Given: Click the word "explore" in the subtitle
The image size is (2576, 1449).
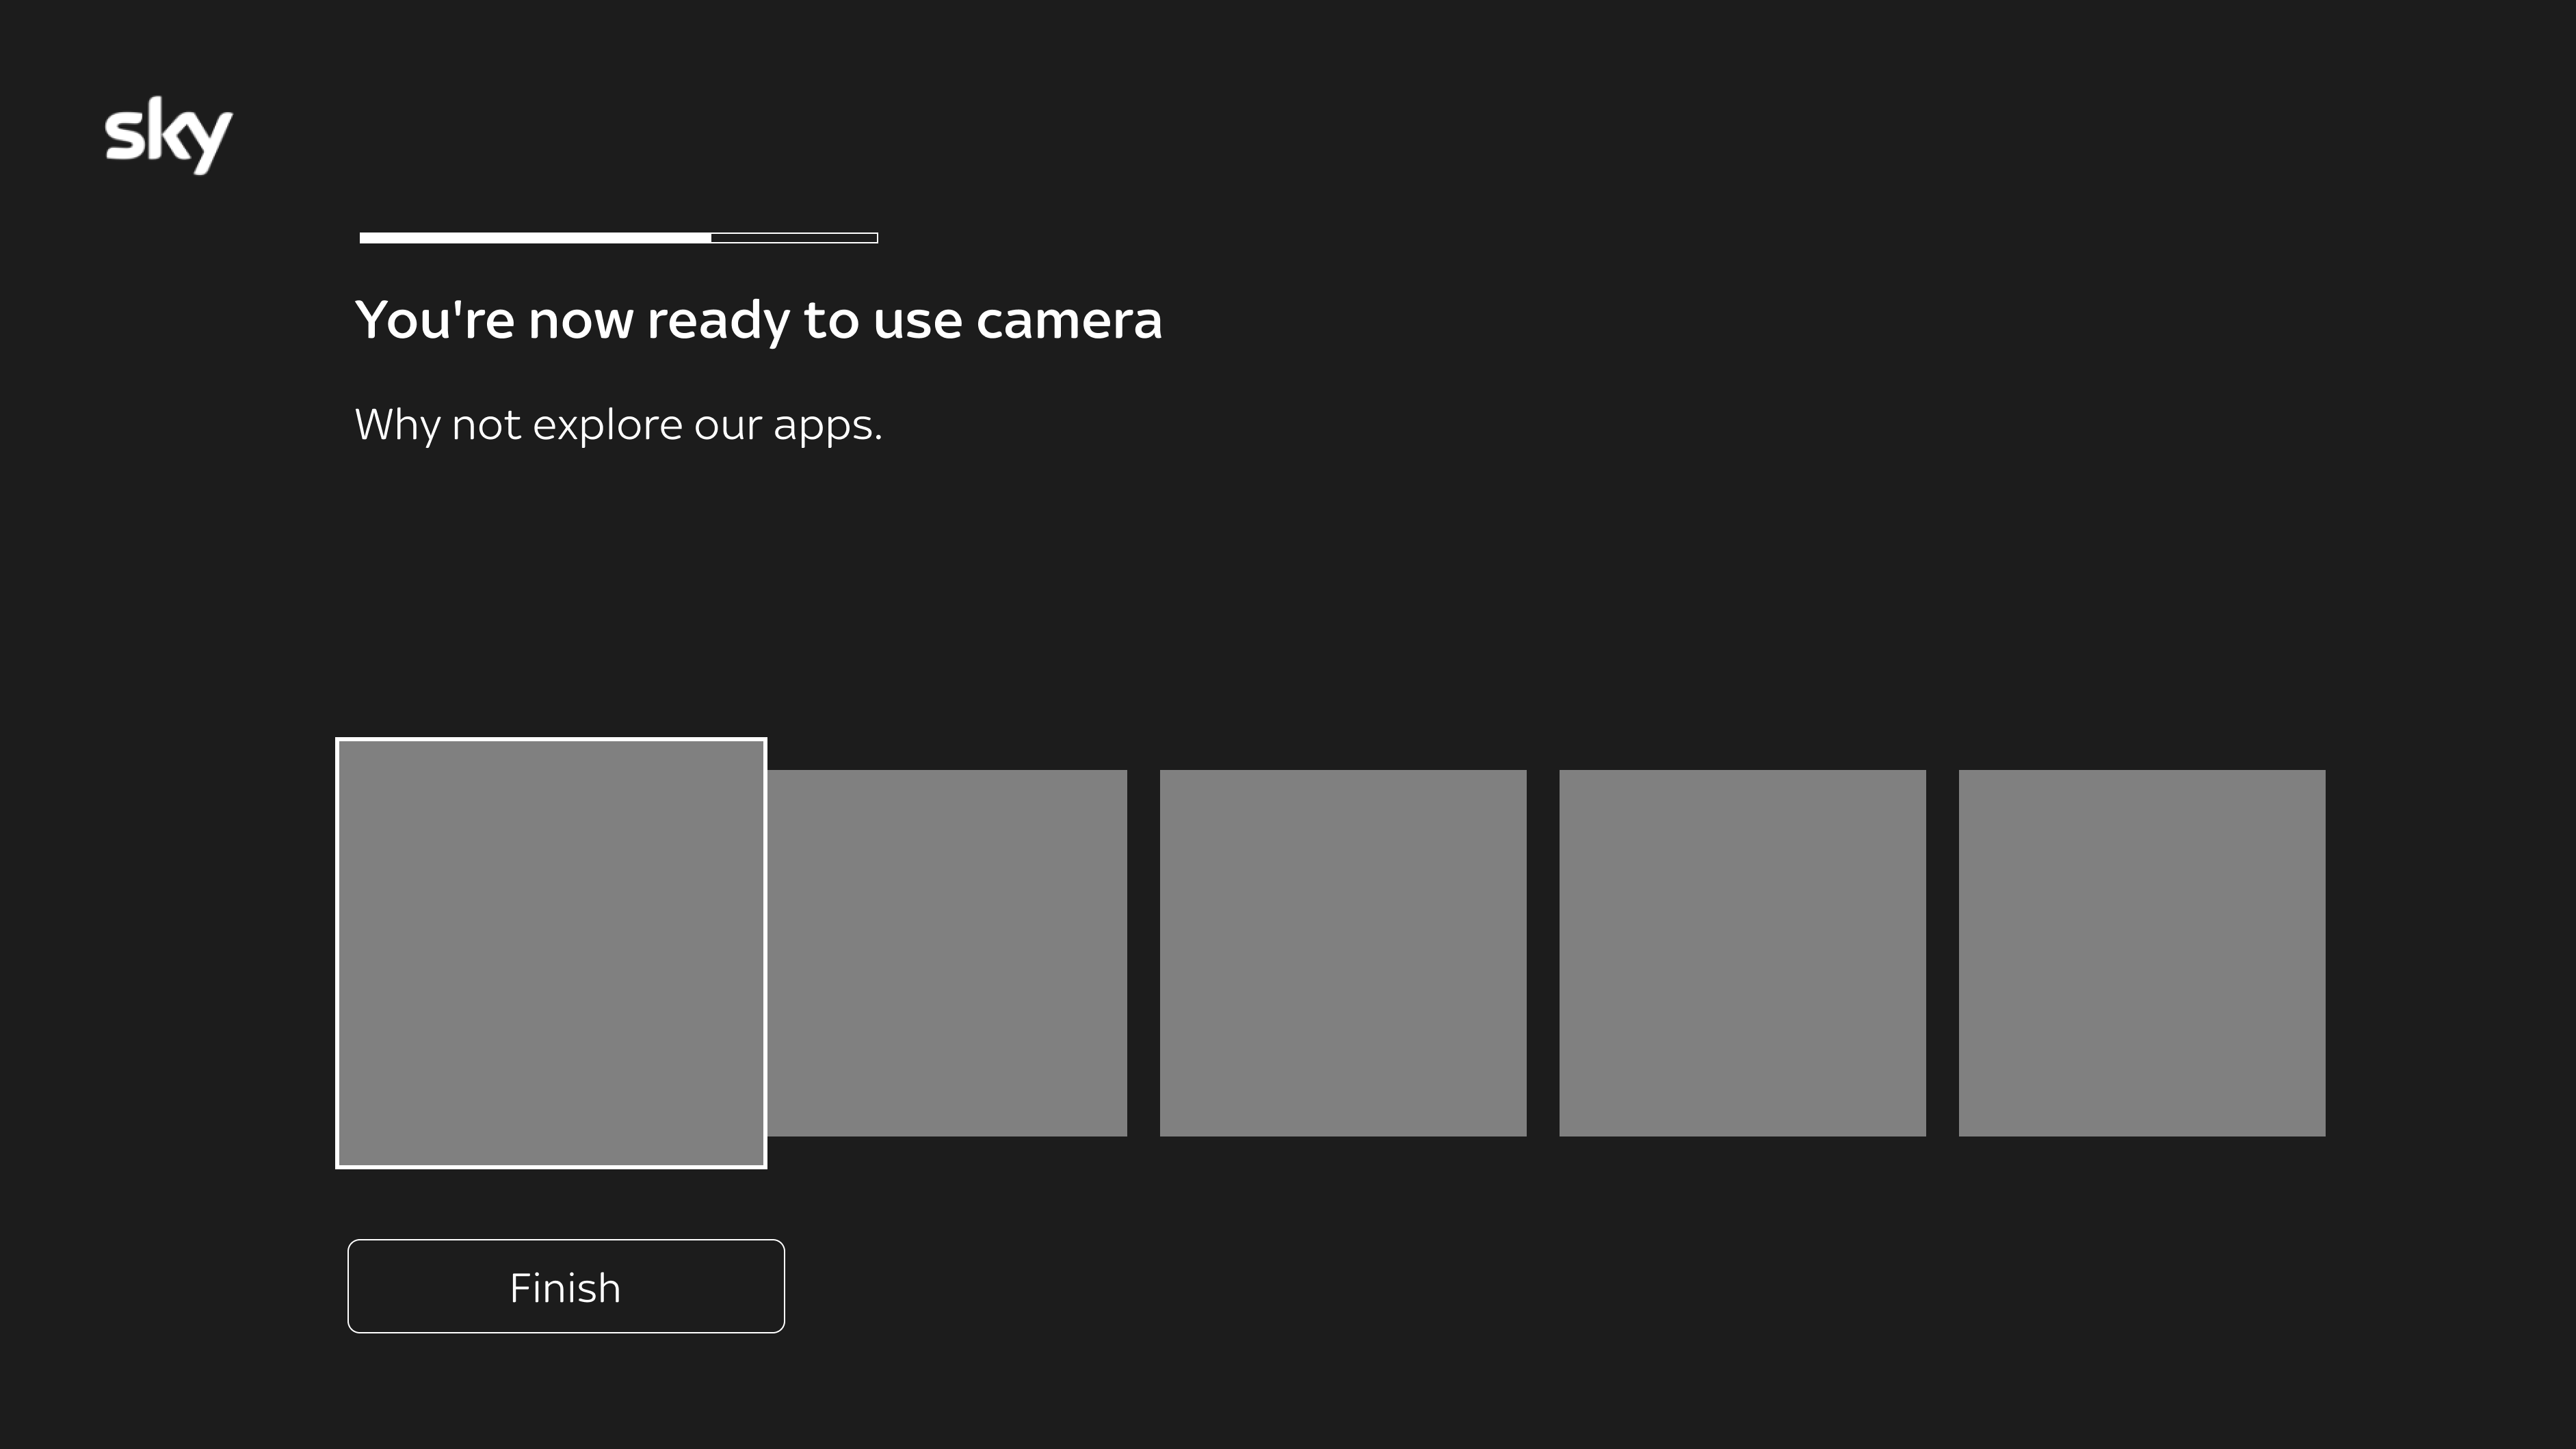Looking at the screenshot, I should pos(607,427).
